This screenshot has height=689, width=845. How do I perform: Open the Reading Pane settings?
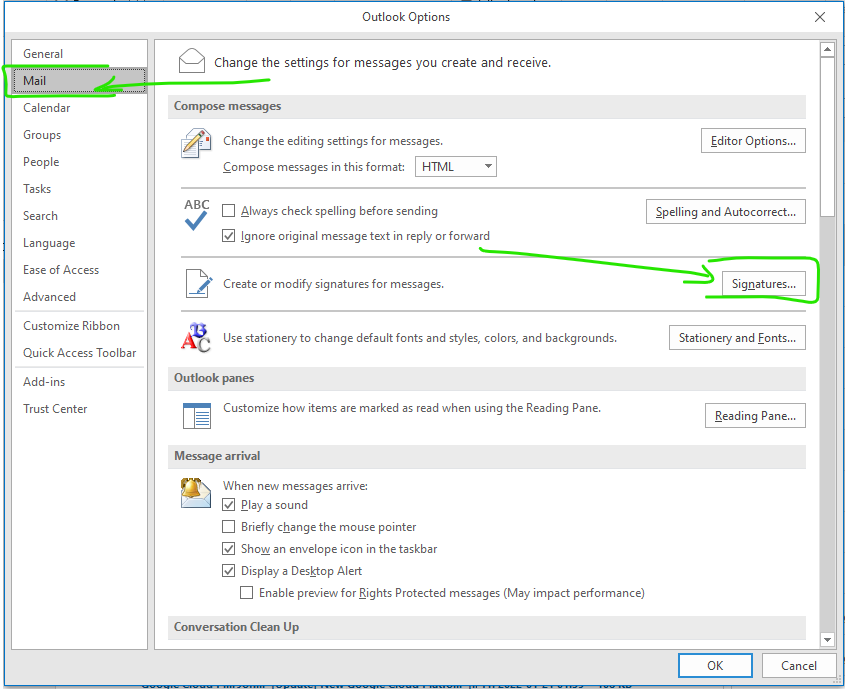755,416
